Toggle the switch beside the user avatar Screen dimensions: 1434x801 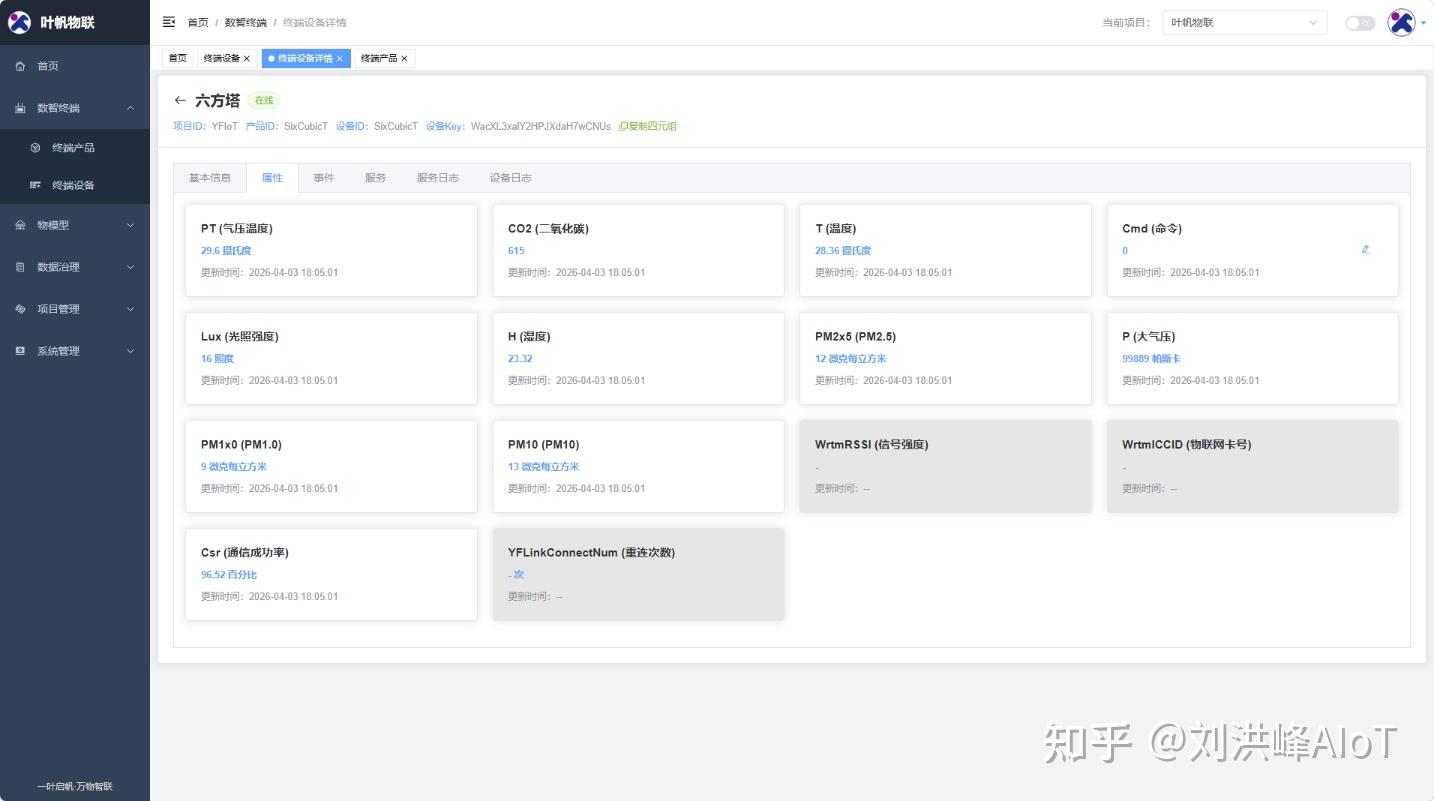(1359, 23)
